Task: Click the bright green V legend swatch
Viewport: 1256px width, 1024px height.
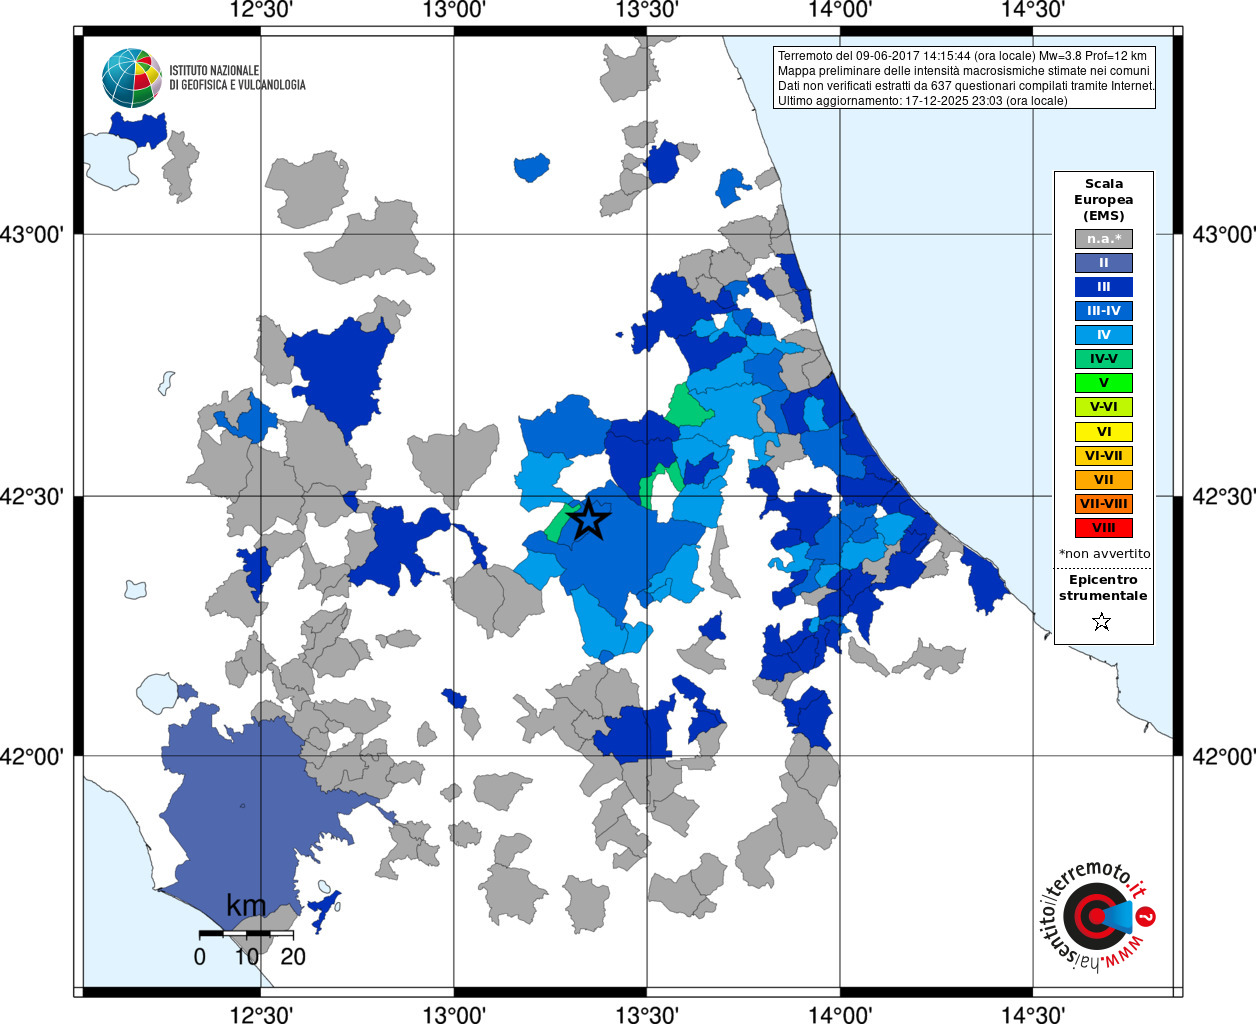Action: coord(1104,383)
